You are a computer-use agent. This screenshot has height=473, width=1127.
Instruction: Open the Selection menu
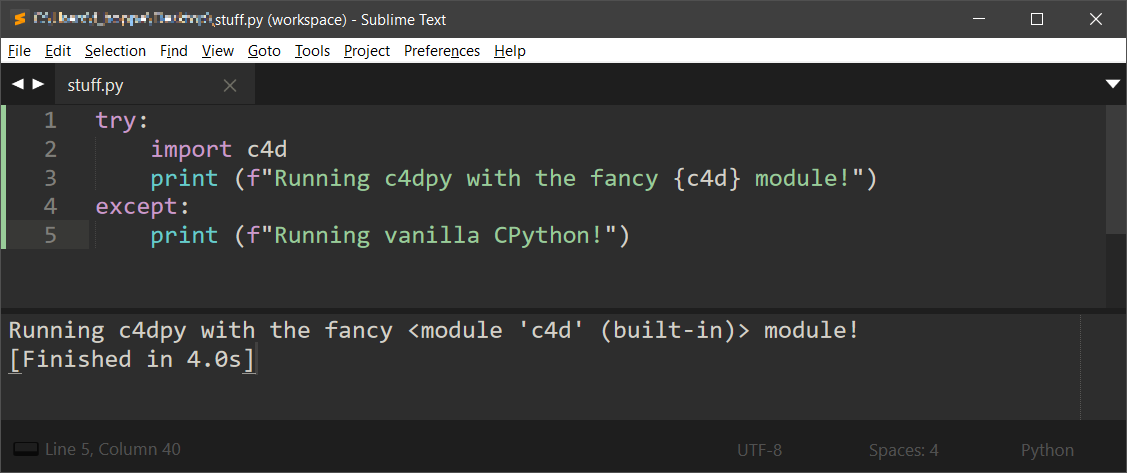tap(115, 51)
